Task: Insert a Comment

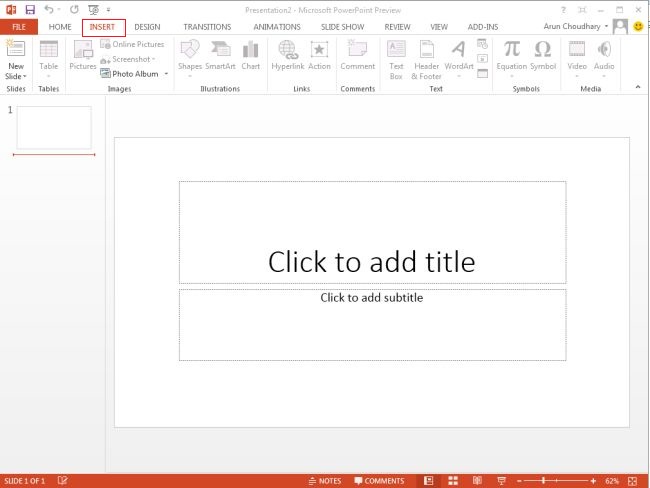Action: point(357,55)
